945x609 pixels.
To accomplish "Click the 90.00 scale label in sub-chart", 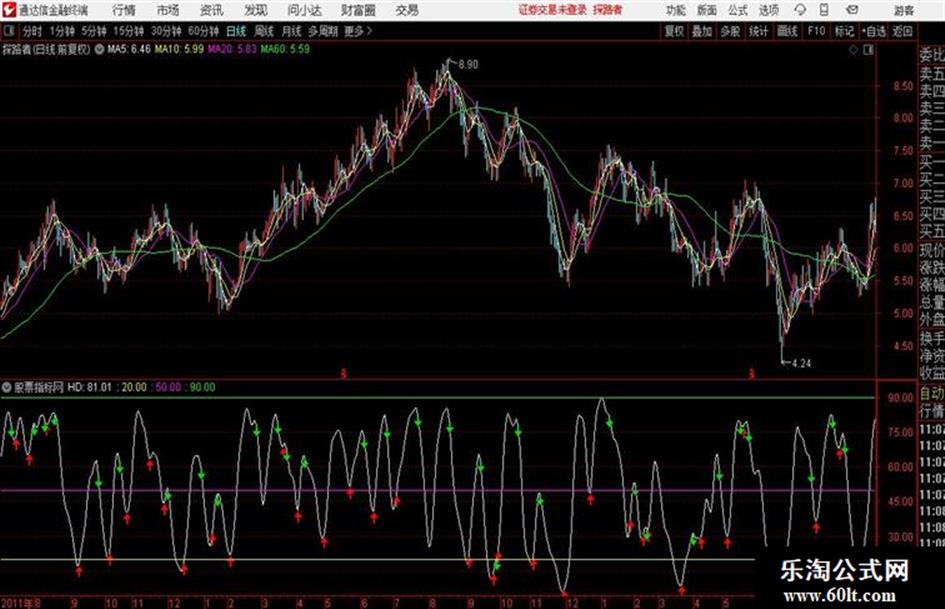I will [x=900, y=398].
